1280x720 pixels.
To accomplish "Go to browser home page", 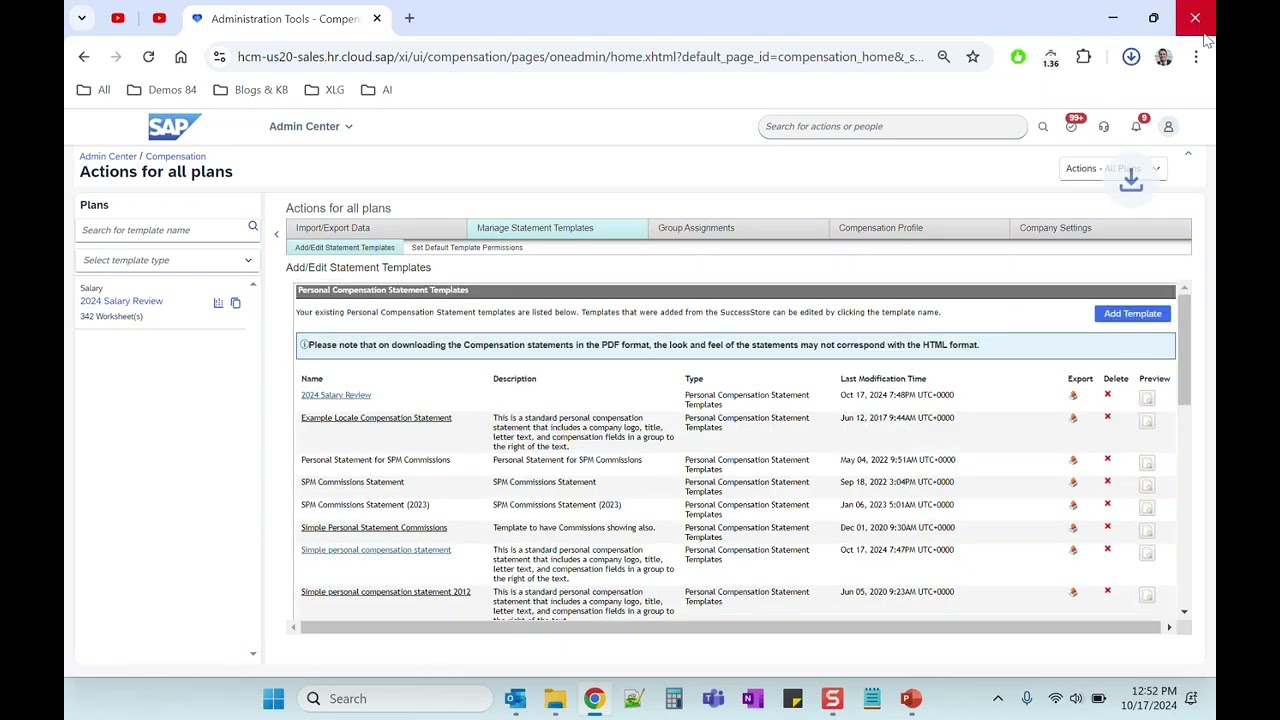I will 181,57.
